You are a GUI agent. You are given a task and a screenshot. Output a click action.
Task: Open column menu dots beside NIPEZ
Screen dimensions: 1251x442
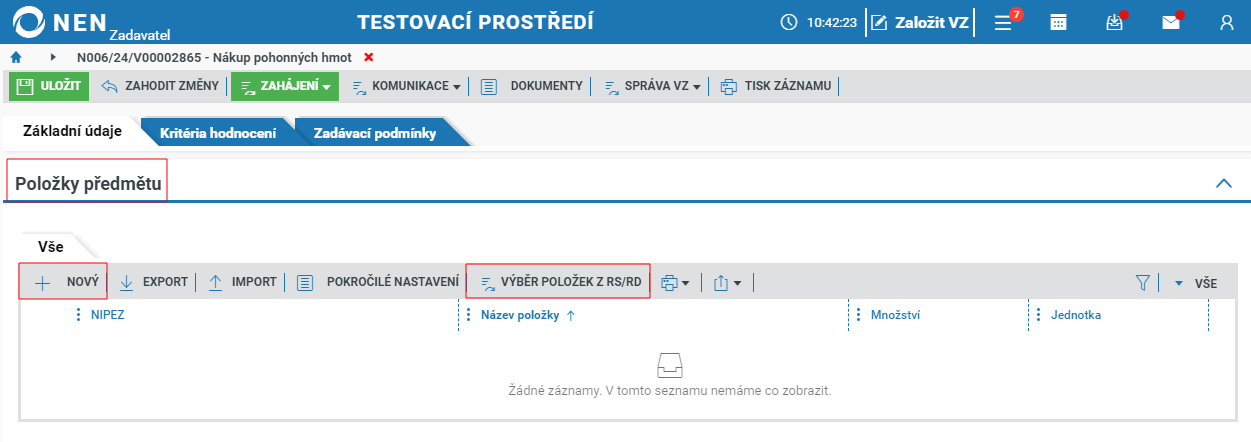(x=78, y=315)
